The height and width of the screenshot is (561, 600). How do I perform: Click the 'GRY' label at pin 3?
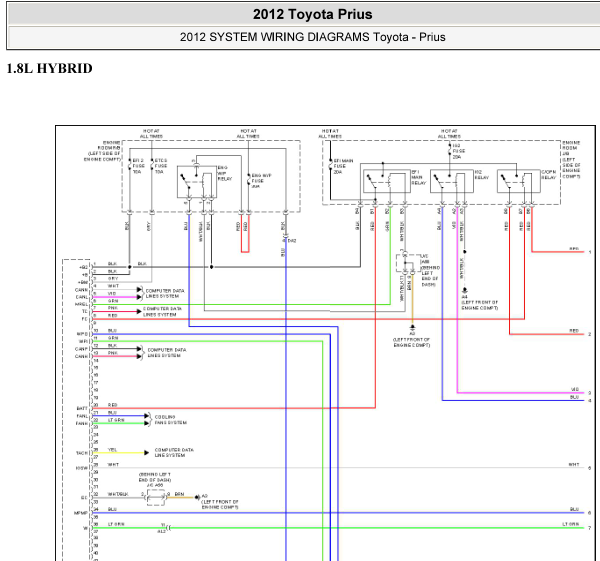pos(113,279)
